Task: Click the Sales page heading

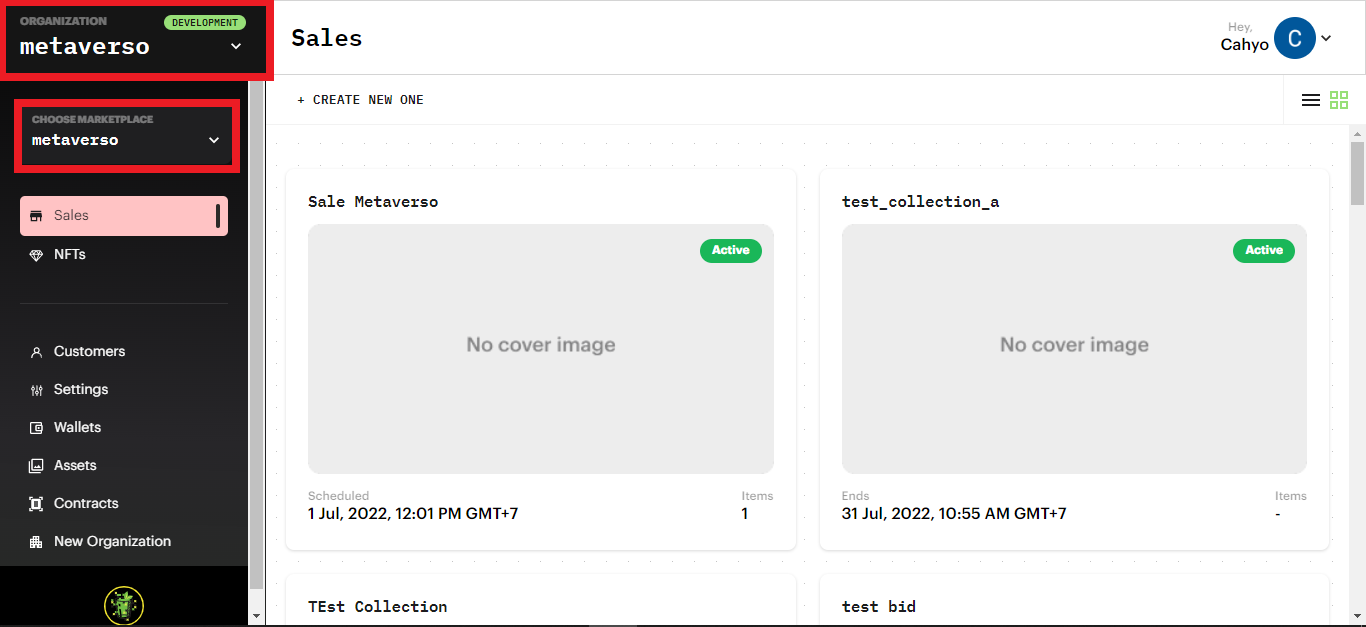Action: point(327,38)
